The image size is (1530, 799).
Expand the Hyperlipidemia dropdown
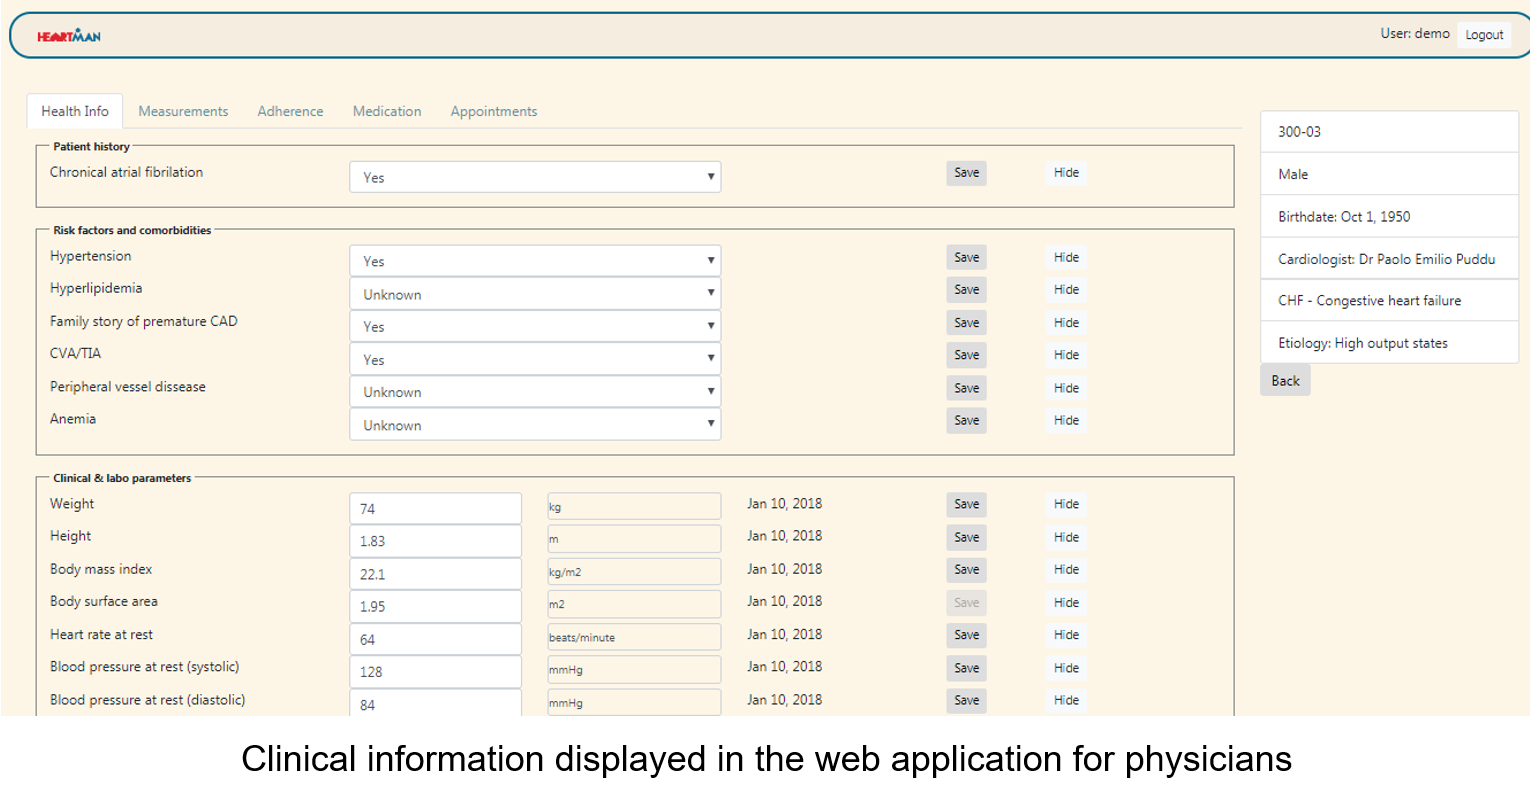point(535,294)
